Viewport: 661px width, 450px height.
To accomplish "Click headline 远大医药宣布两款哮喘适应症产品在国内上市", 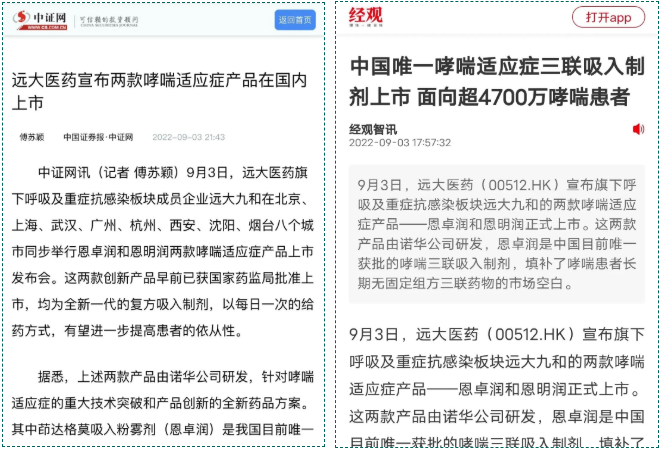I will [159, 92].
